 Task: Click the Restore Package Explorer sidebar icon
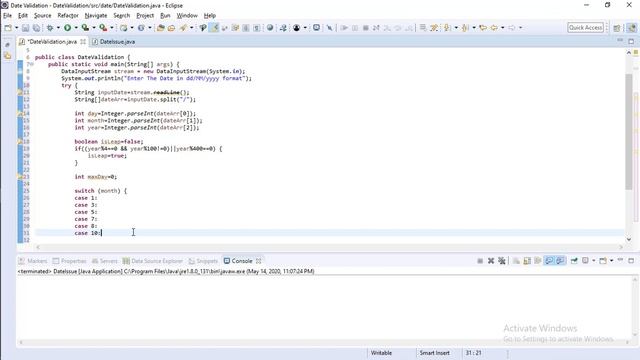tap(7, 45)
